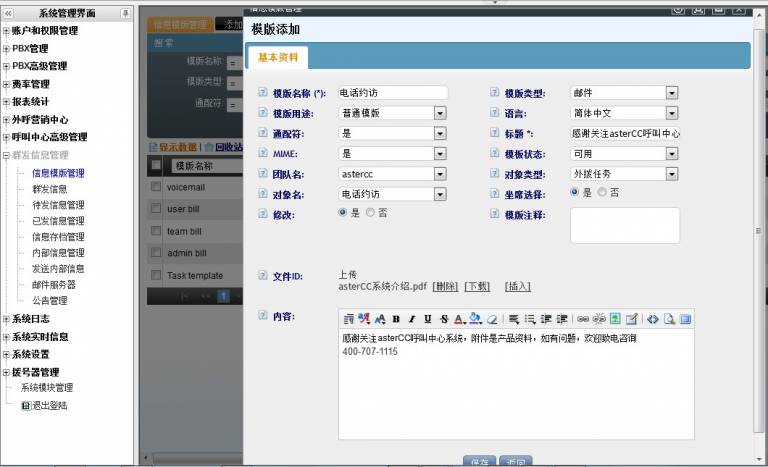Toggle bold formatting in the content editor
This screenshot has height=467, width=768.
pyautogui.click(x=396, y=319)
